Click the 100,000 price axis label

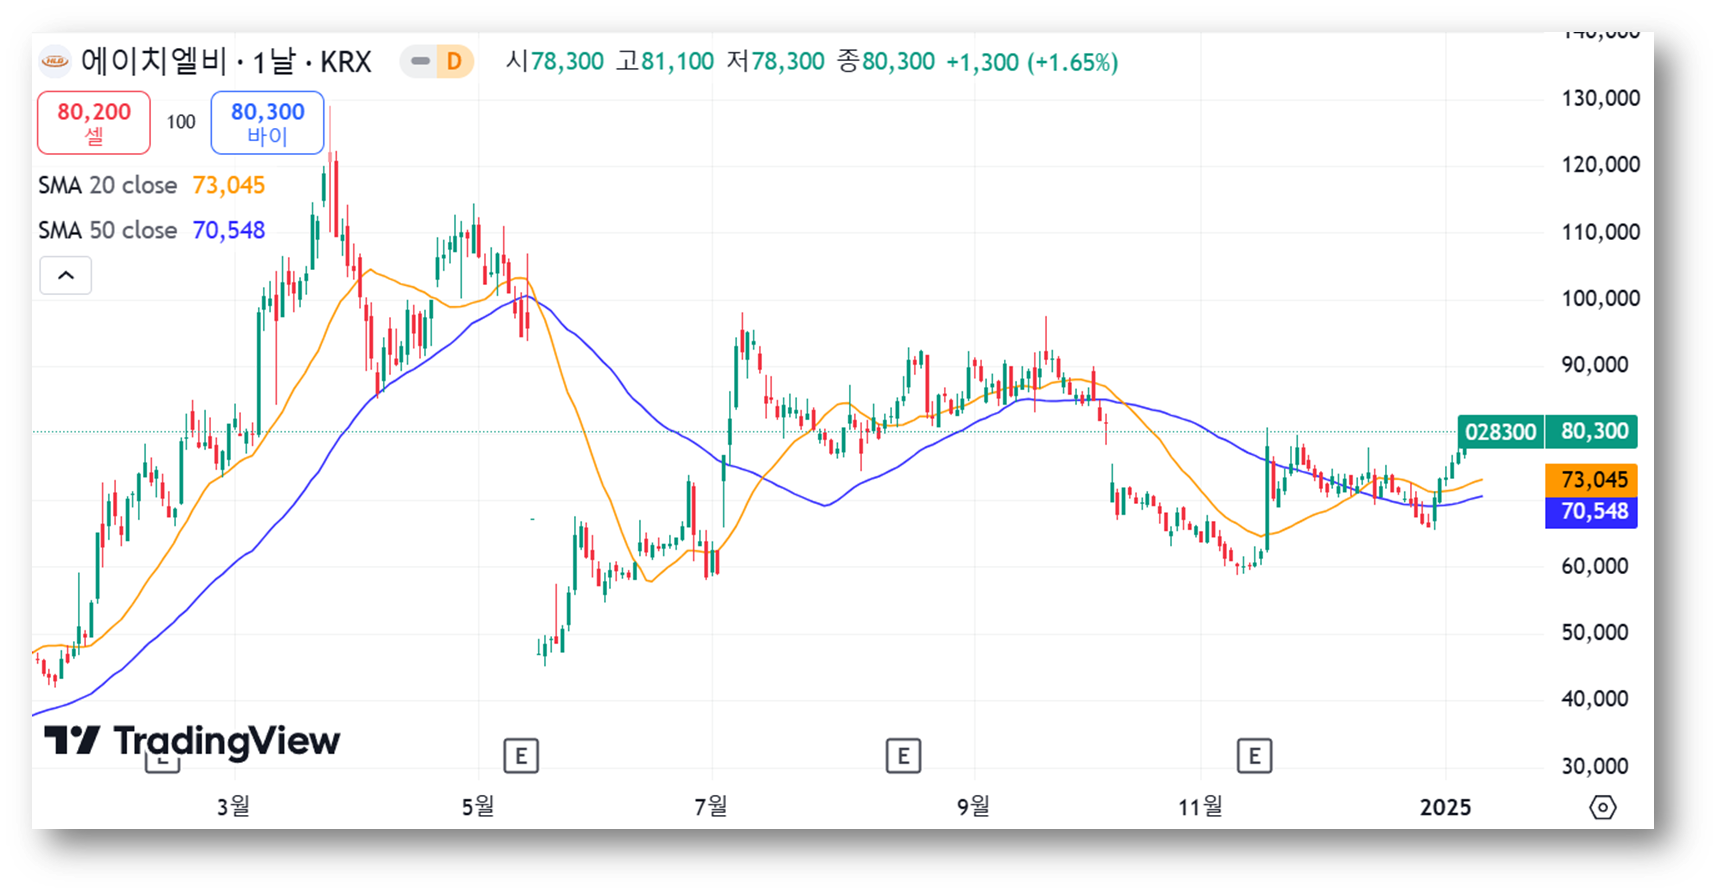click(1601, 298)
